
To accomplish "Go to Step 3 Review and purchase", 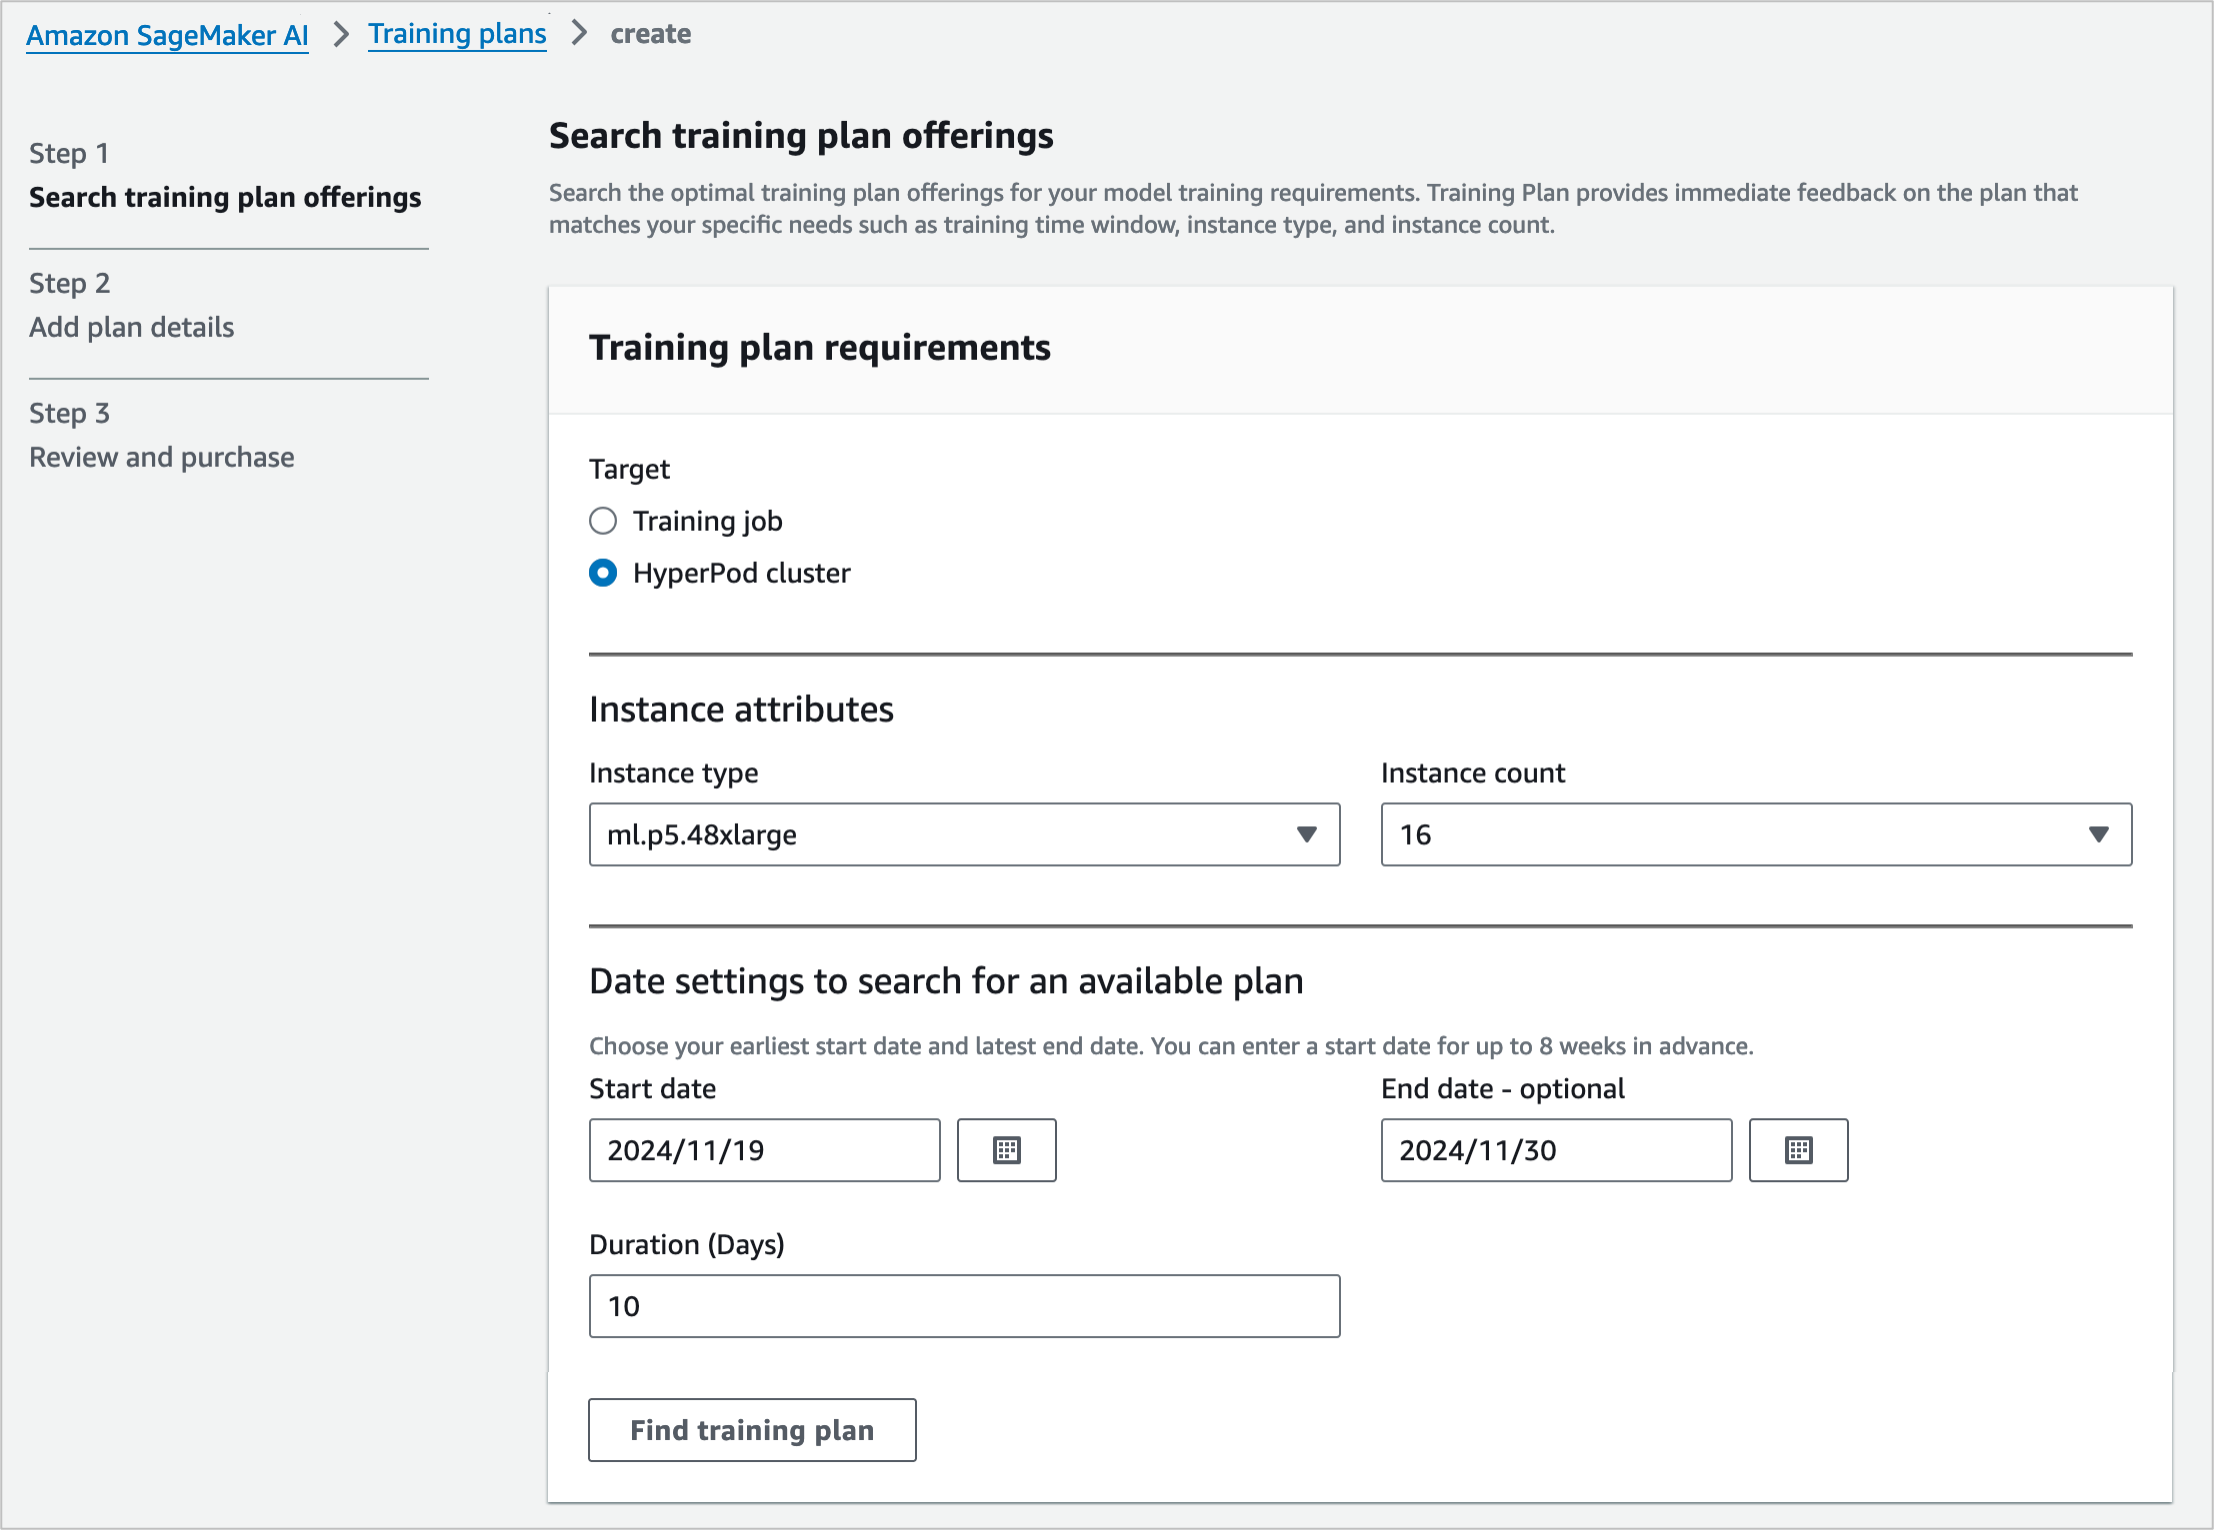I will point(161,457).
